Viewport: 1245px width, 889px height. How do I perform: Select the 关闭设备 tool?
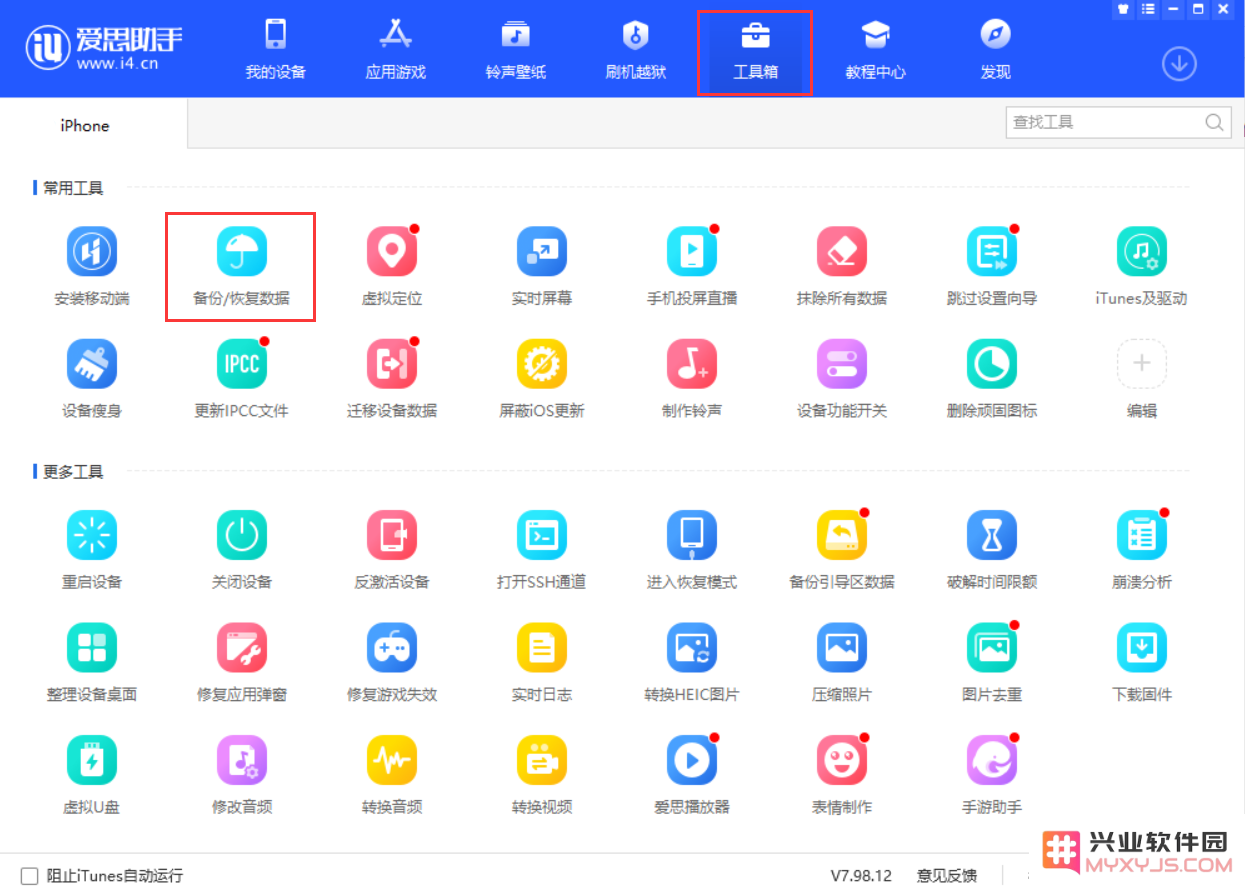242,549
